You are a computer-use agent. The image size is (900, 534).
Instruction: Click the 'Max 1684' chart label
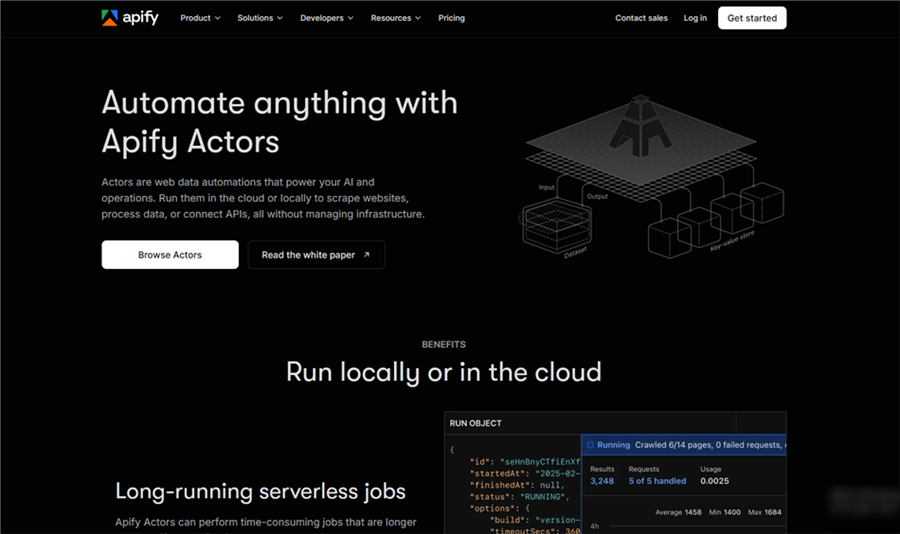pos(765,512)
